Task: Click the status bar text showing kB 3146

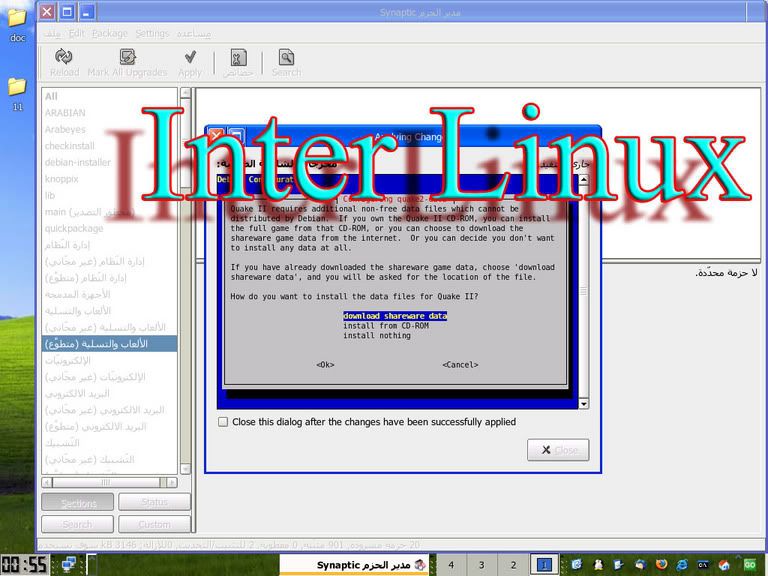Action: [228, 545]
